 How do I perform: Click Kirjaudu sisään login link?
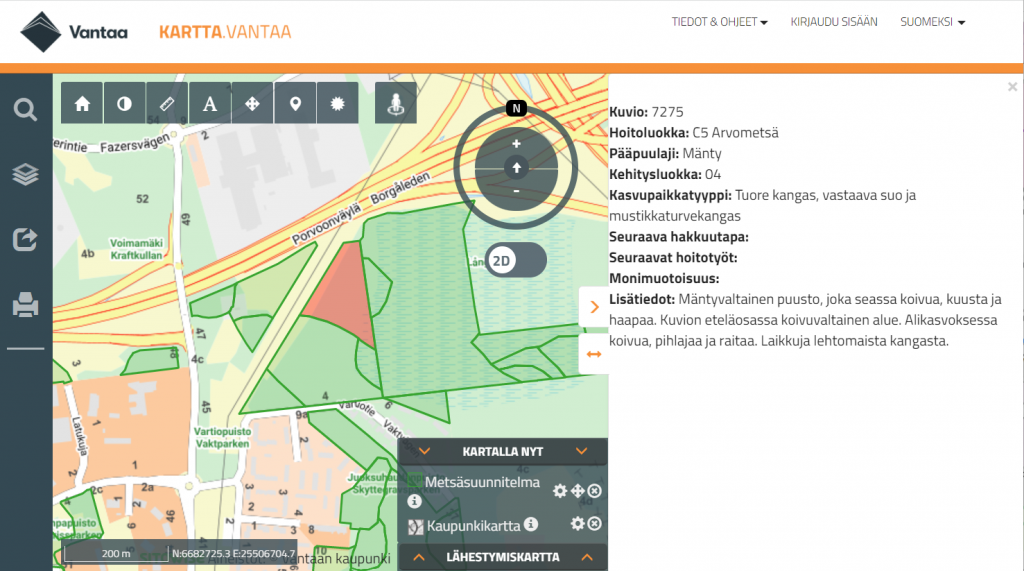coord(834,22)
